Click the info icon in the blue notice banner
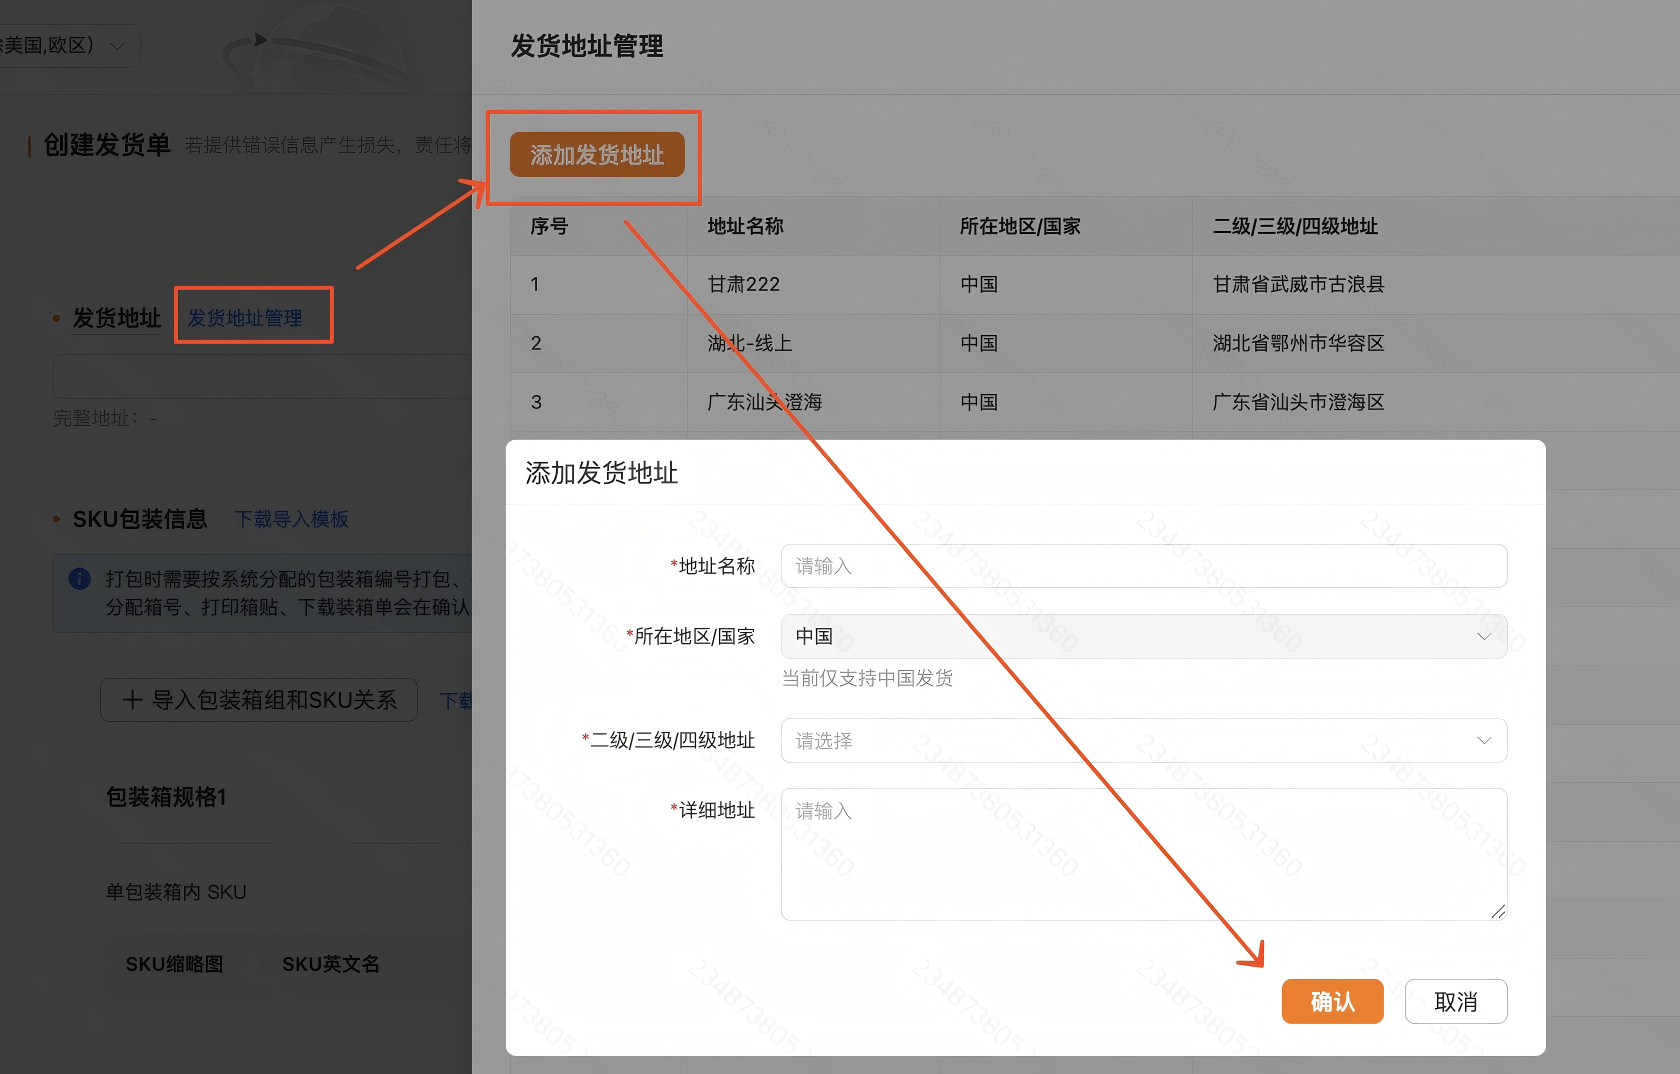 (79, 580)
